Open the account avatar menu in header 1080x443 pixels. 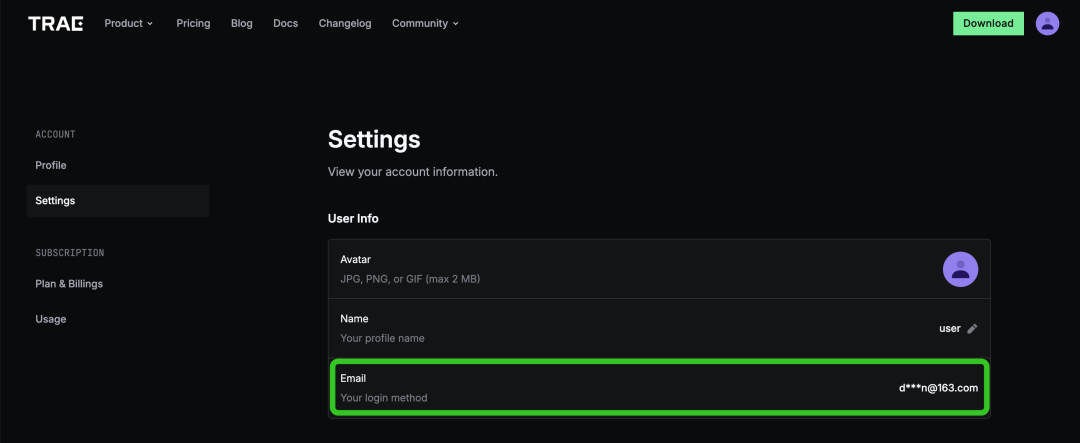point(1047,23)
